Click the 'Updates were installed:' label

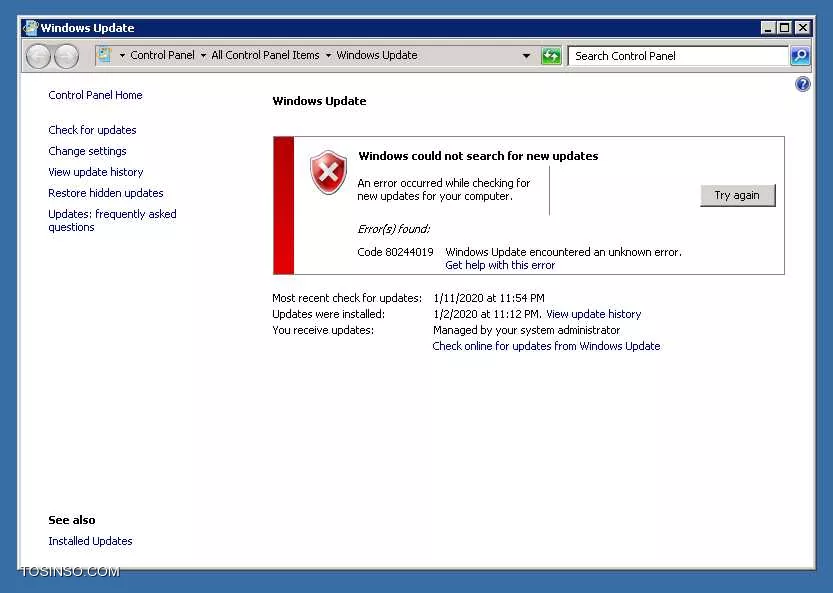tap(328, 314)
